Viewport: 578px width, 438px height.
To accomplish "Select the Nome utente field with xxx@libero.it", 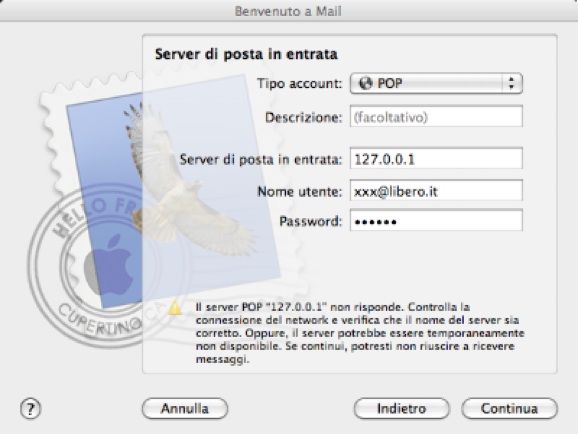I will 436,191.
